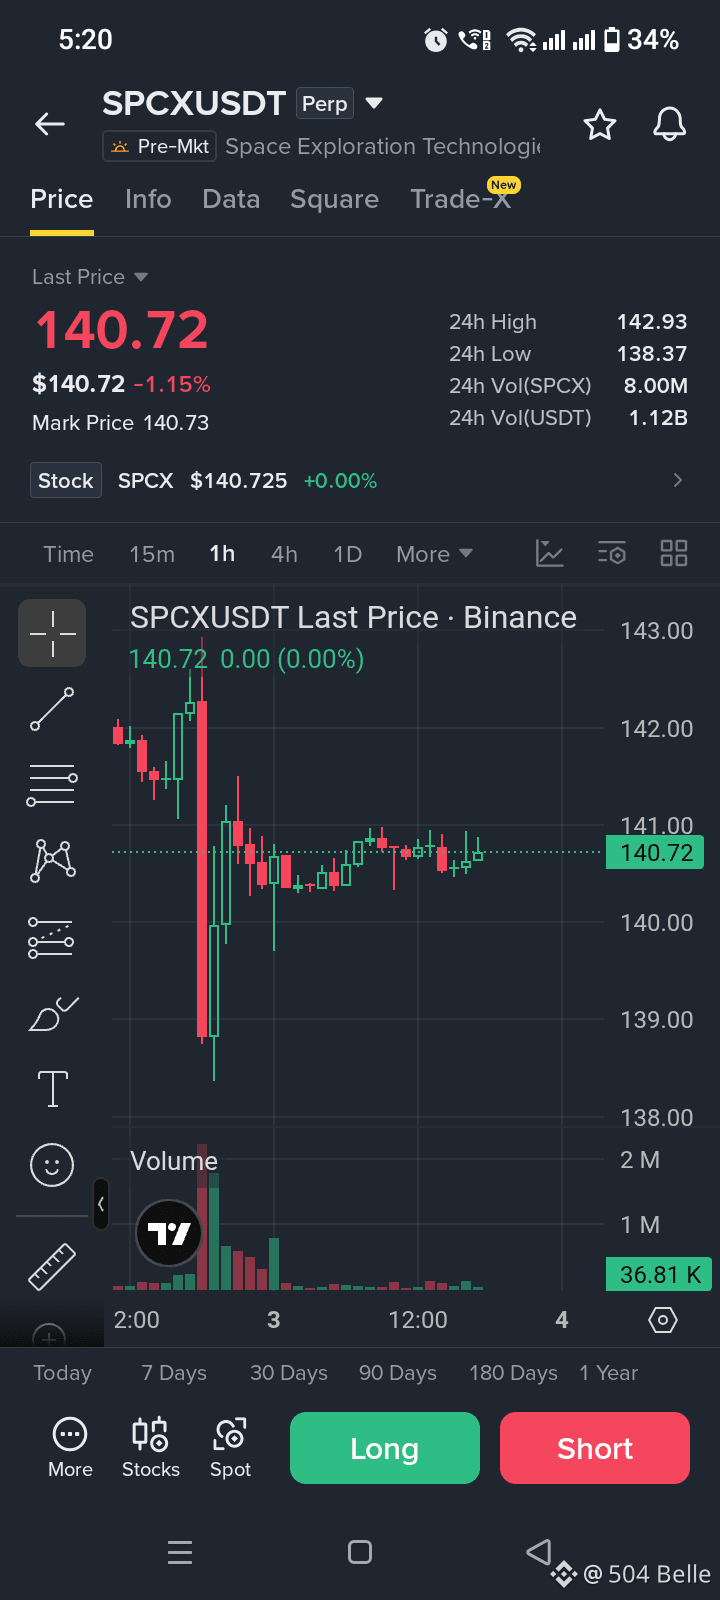Expand the SPCXUSDT Perp pair dropdown
720x1600 pixels.
374,103
